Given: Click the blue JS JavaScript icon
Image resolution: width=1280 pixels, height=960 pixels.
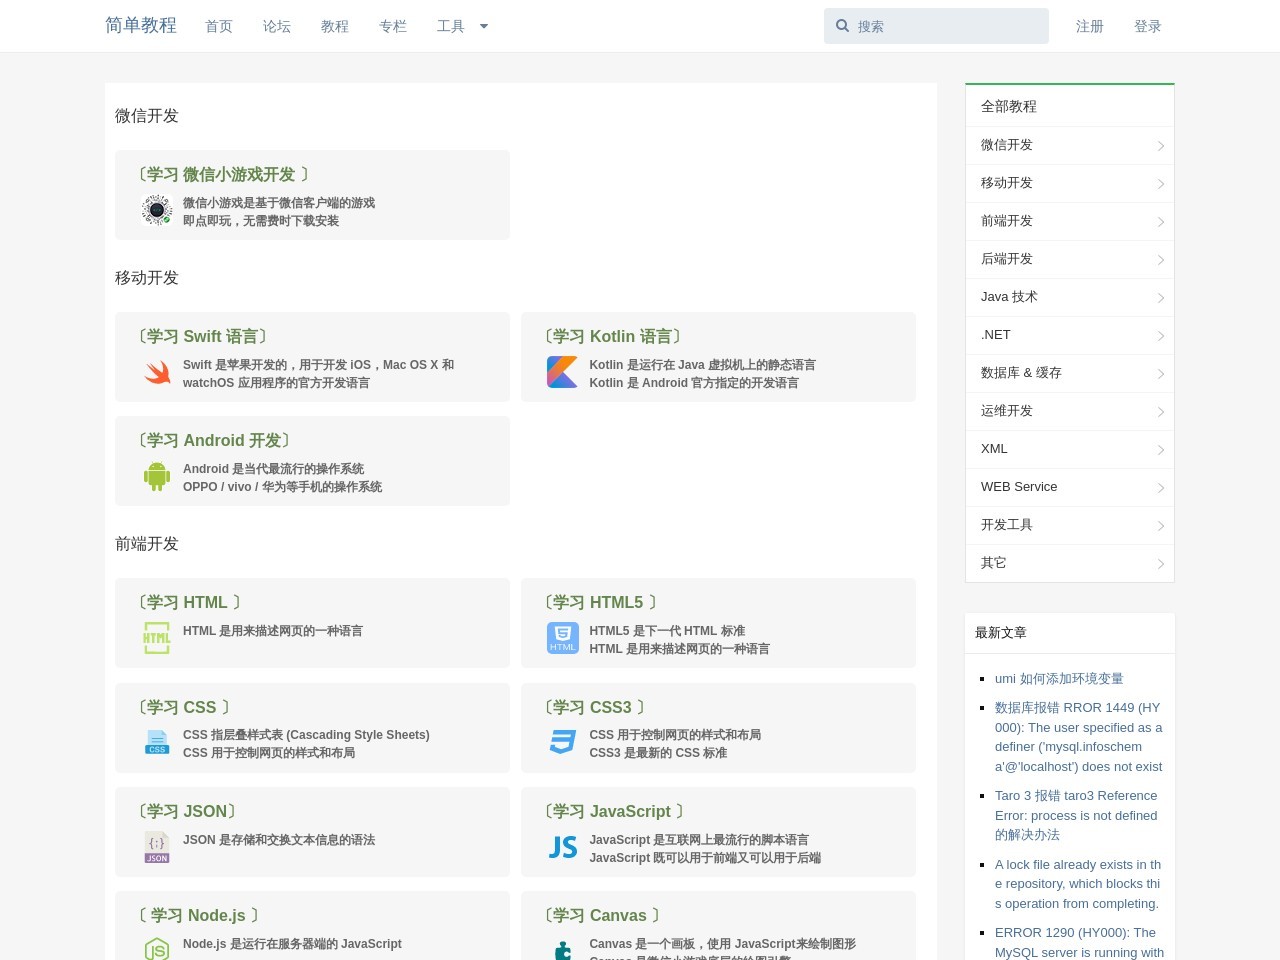Looking at the screenshot, I should (563, 847).
